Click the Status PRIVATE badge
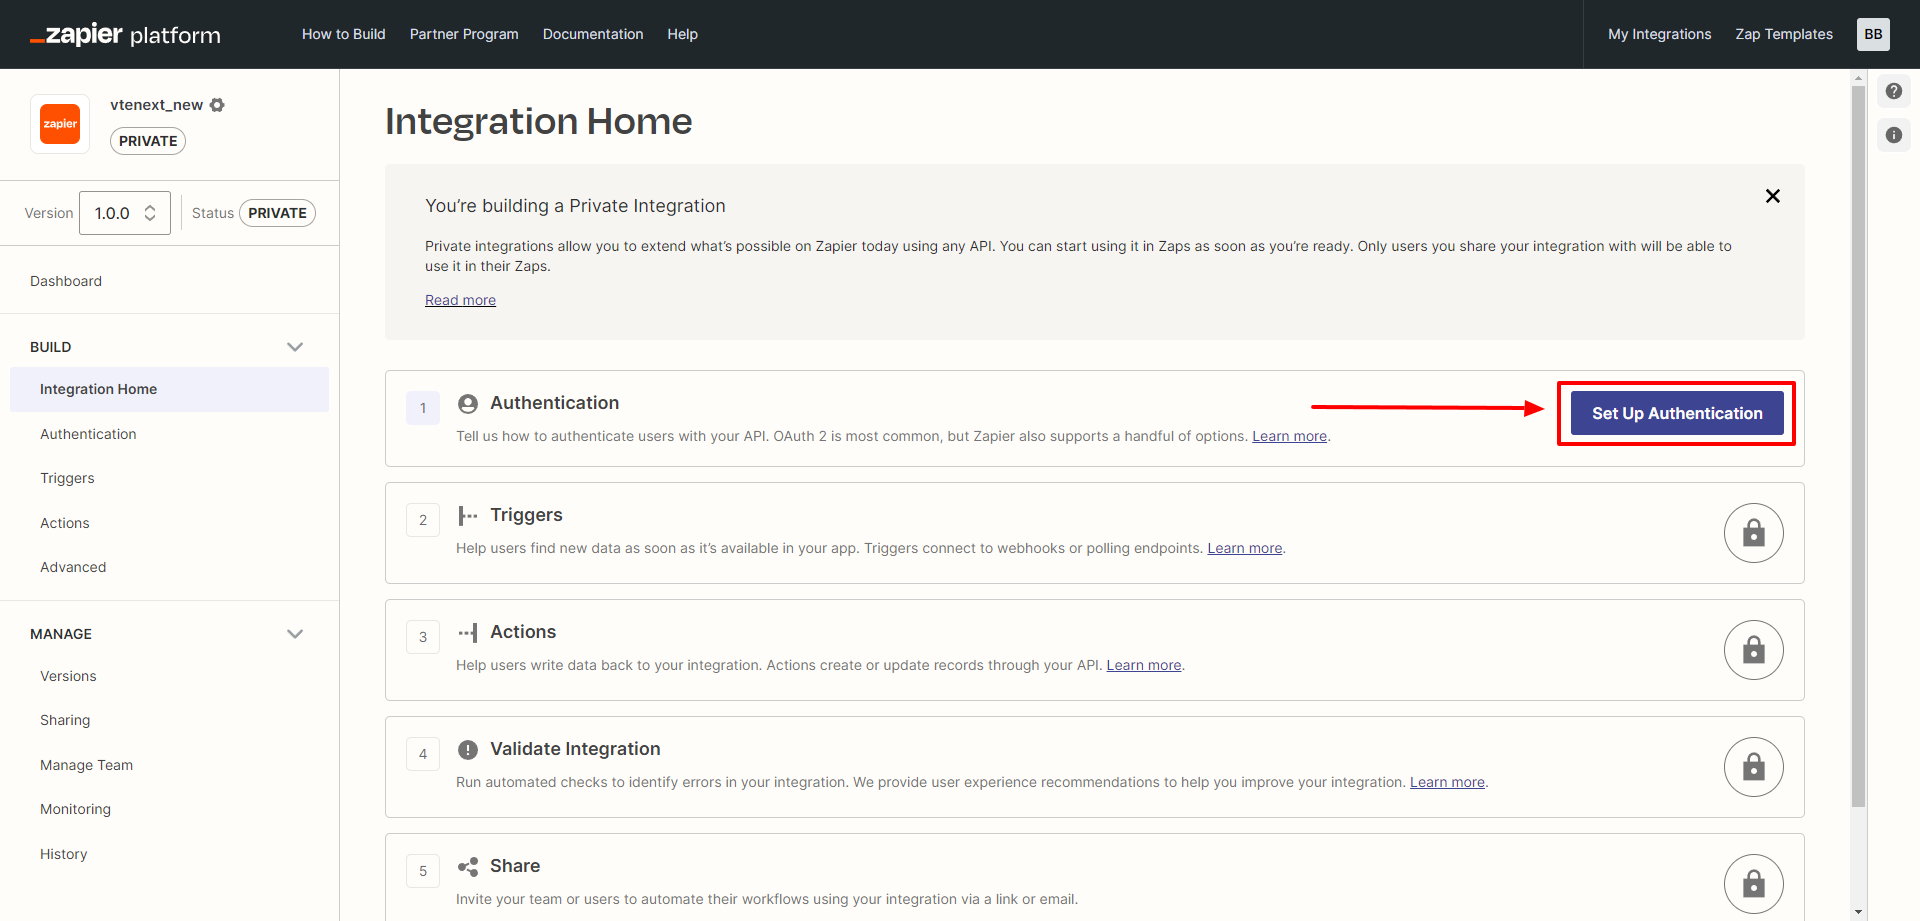The width and height of the screenshot is (1920, 921). (277, 213)
